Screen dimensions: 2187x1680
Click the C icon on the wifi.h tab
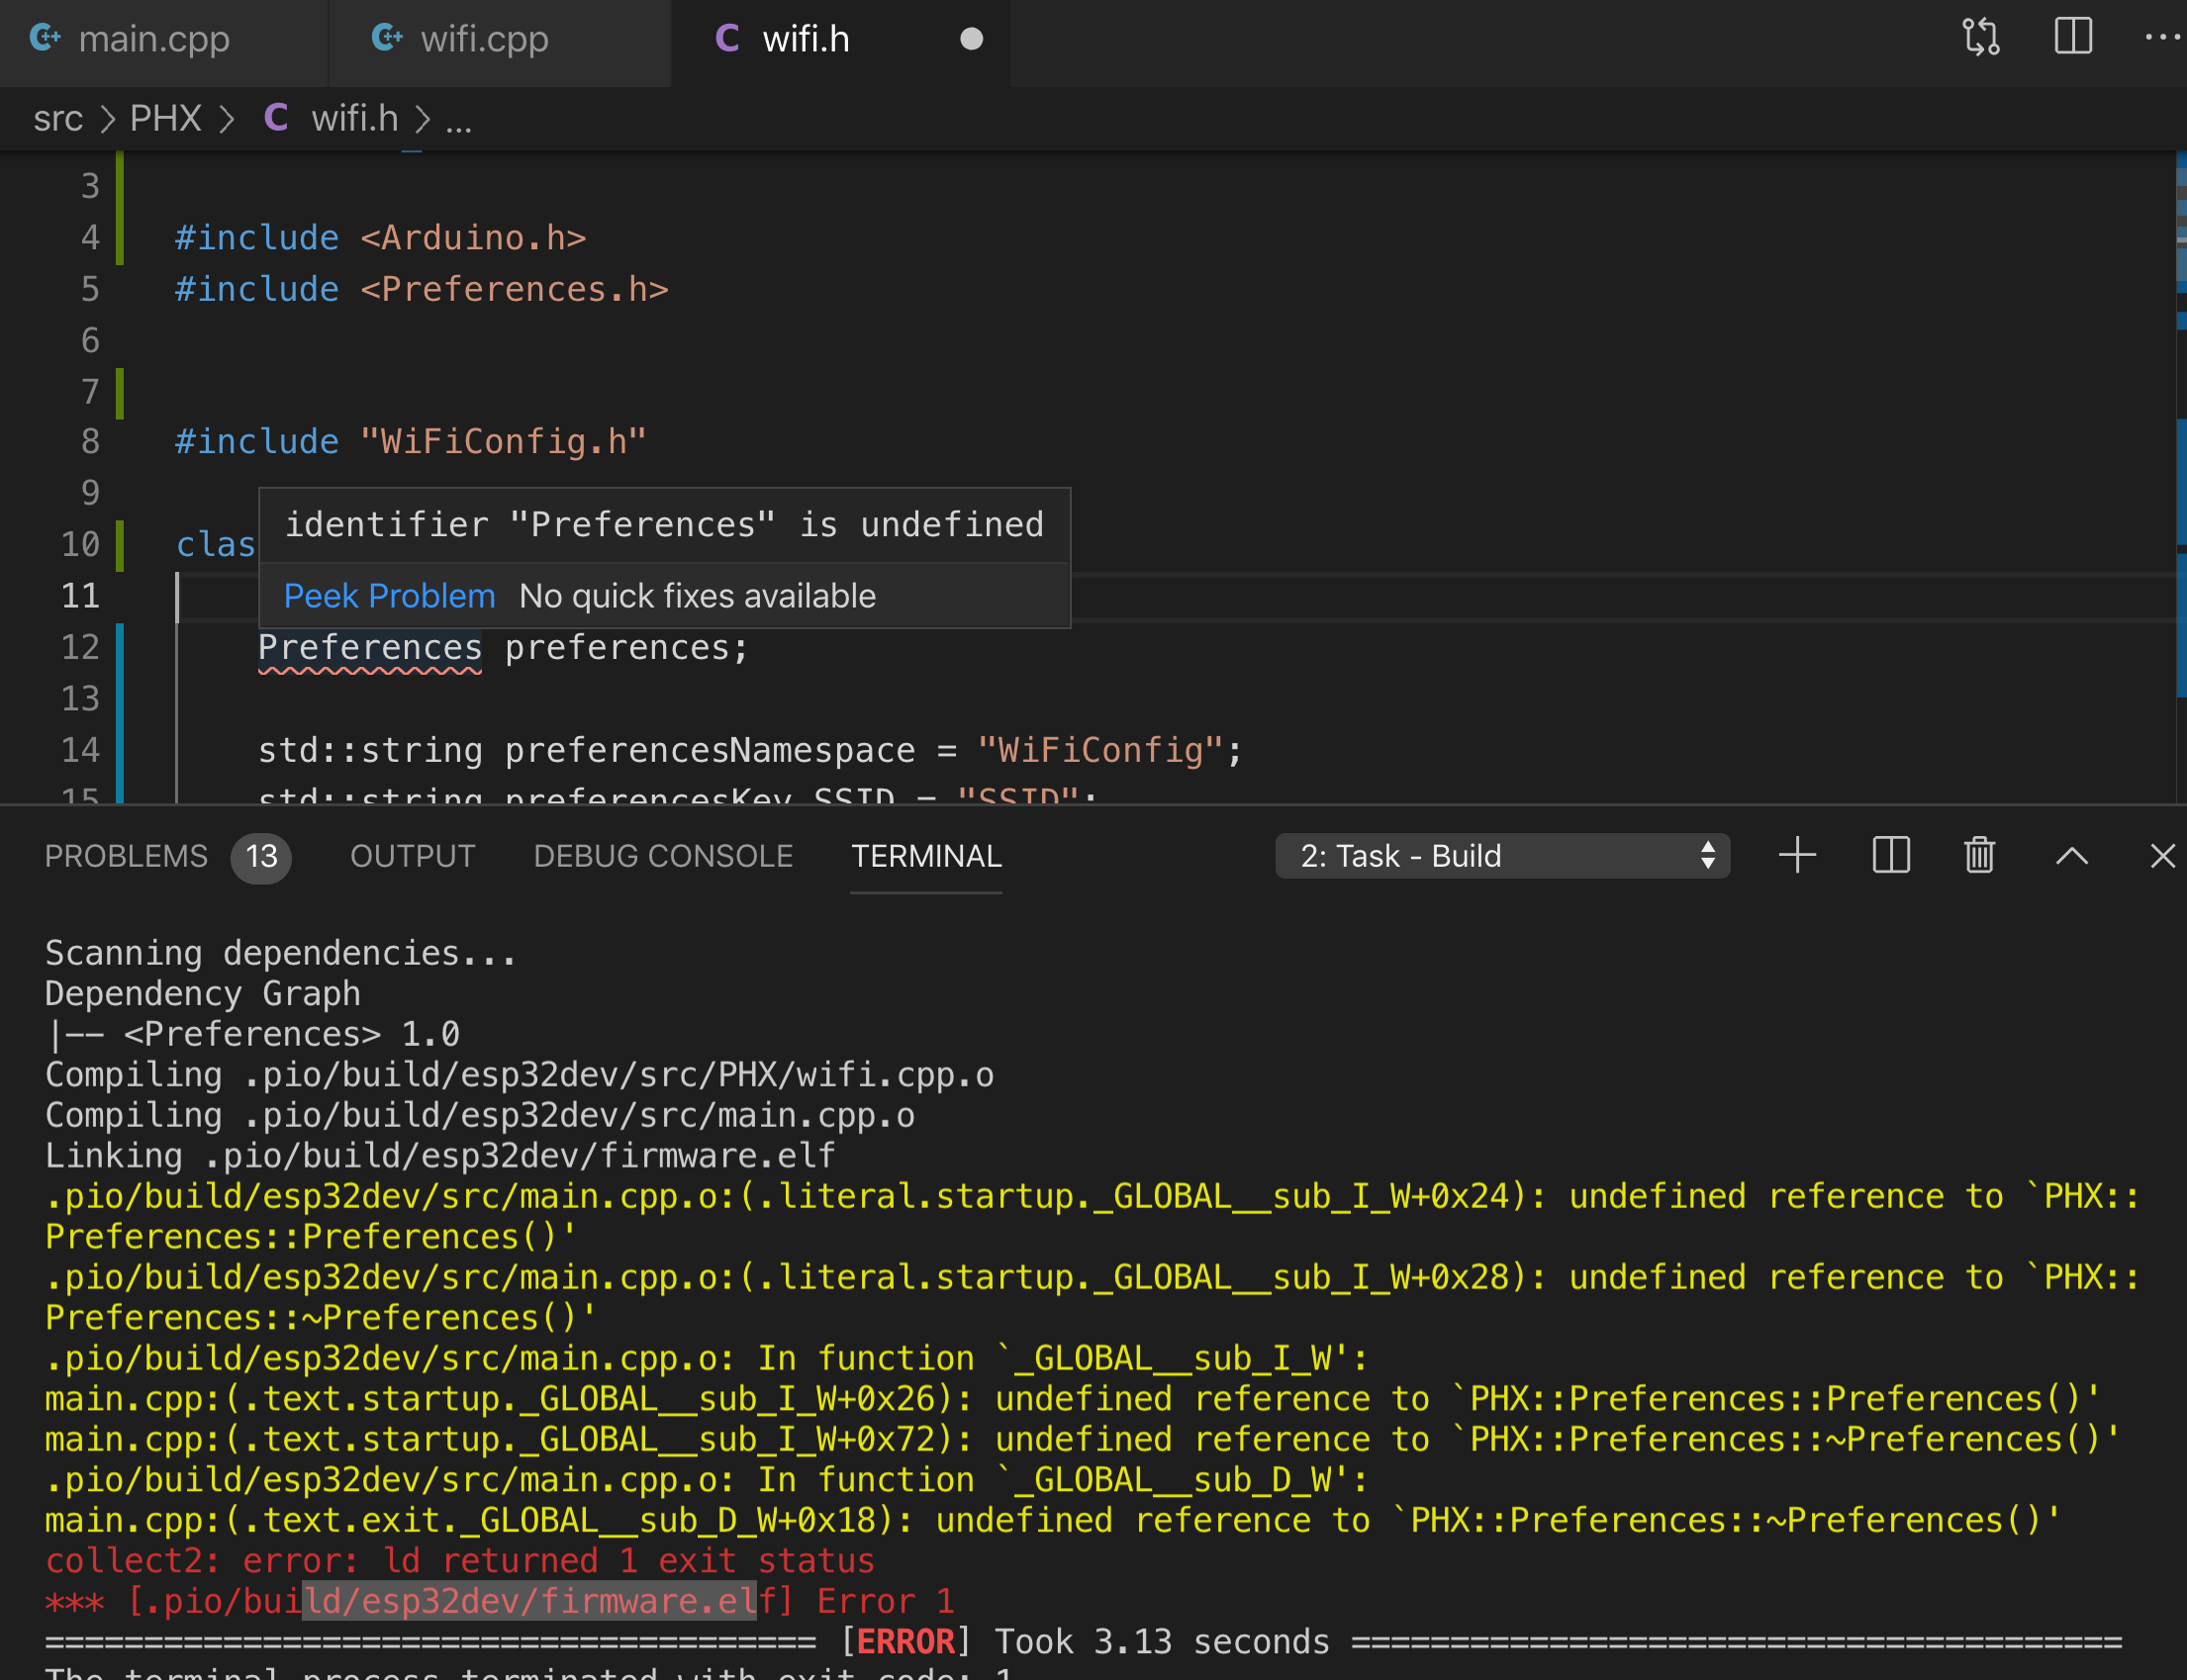(727, 38)
